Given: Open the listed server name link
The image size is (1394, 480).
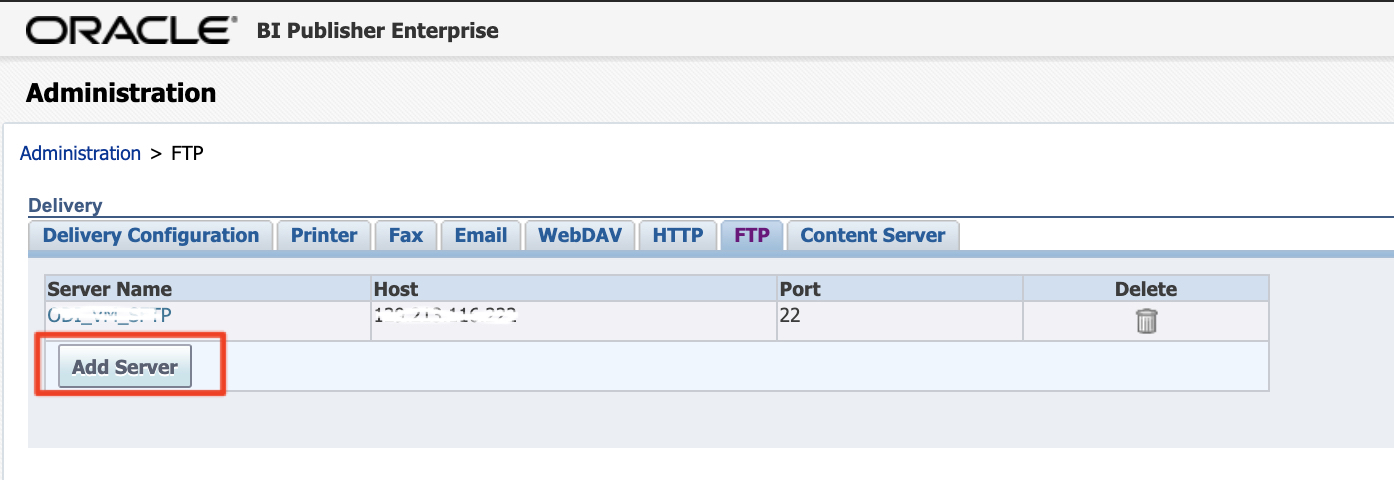Looking at the screenshot, I should 111,315.
